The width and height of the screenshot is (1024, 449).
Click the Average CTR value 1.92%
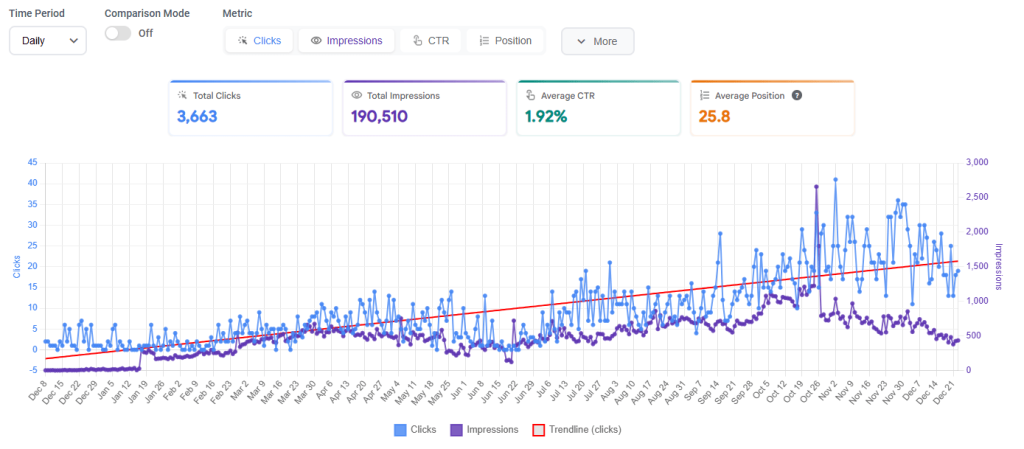click(x=546, y=117)
